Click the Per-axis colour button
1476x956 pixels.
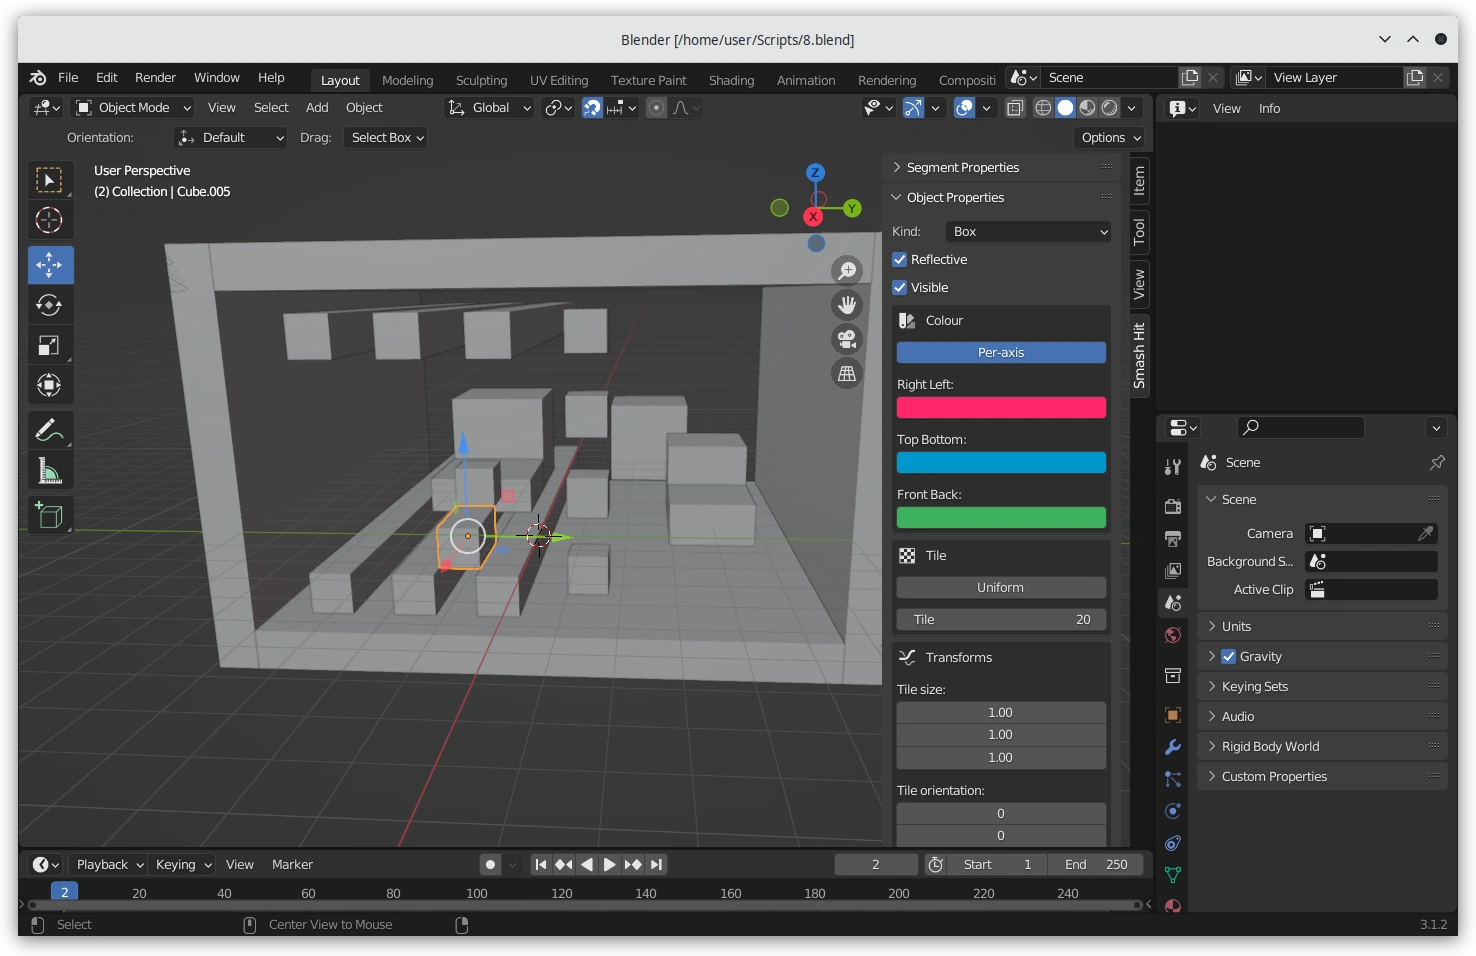point(1001,353)
